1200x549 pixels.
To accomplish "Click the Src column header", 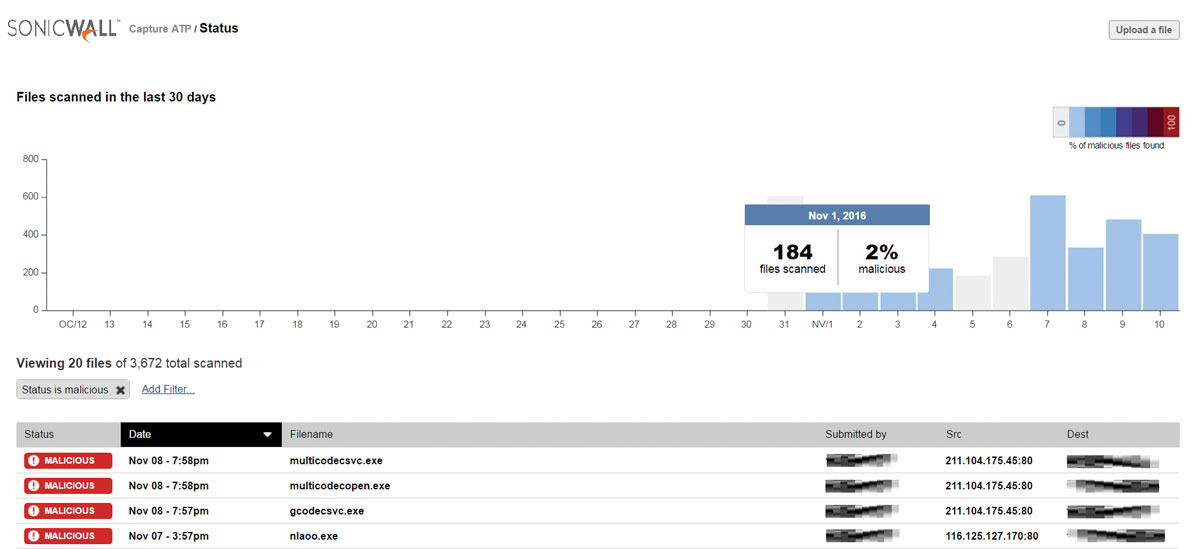I will (x=953, y=435).
